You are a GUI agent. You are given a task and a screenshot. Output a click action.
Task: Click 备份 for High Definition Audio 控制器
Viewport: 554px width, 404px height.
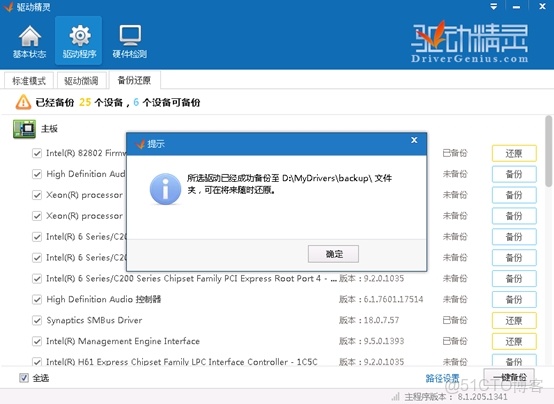(514, 299)
